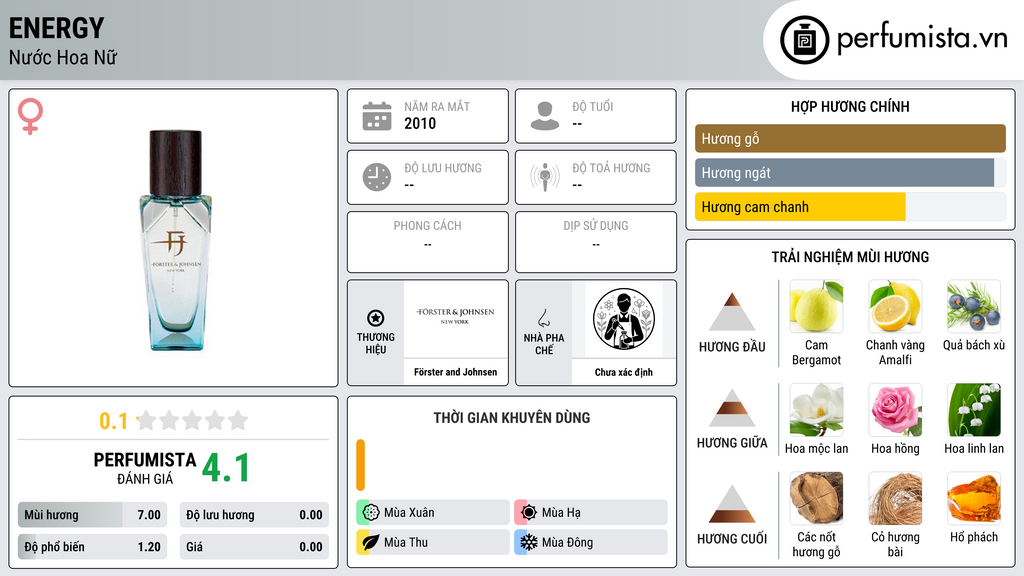The image size is (1024, 576).
Task: Click the Quả bách xù juniper image
Action: coord(974,306)
